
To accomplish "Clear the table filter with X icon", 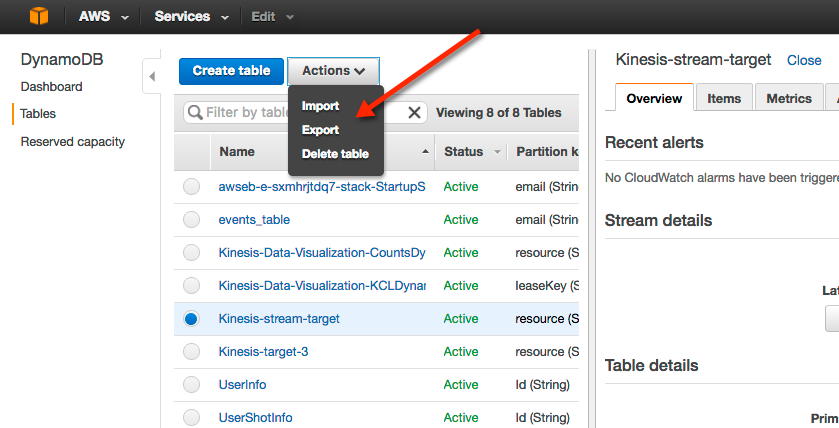I will [414, 112].
